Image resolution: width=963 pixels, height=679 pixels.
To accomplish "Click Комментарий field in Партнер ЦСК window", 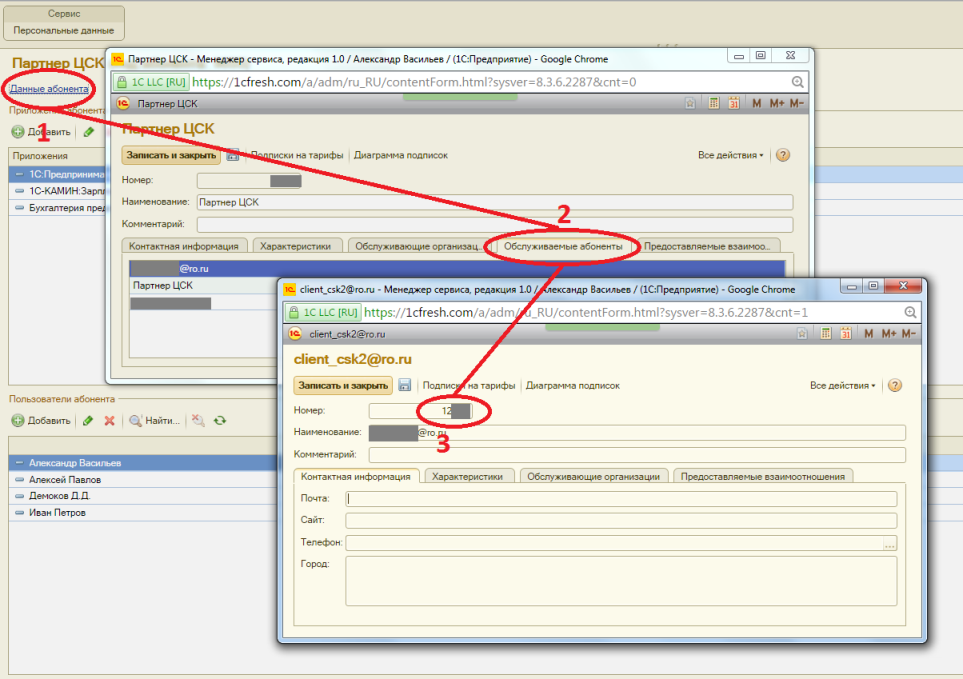I will click(495, 225).
